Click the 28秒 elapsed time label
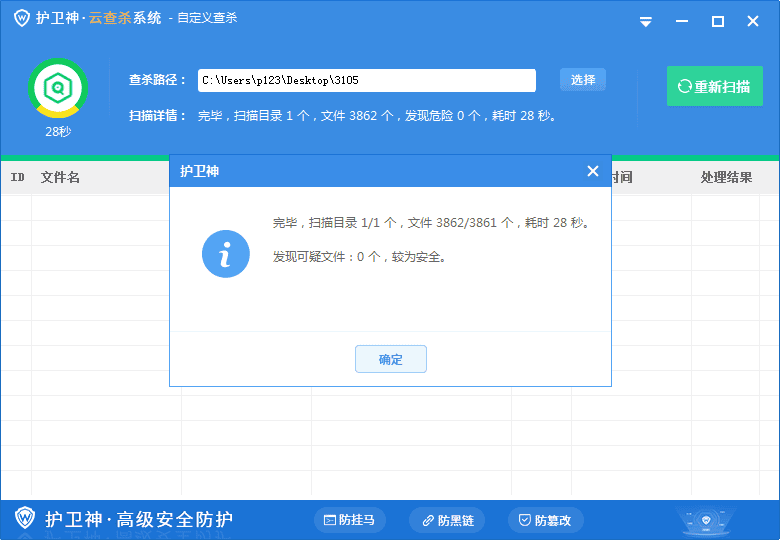This screenshot has width=780, height=540. click(58, 131)
